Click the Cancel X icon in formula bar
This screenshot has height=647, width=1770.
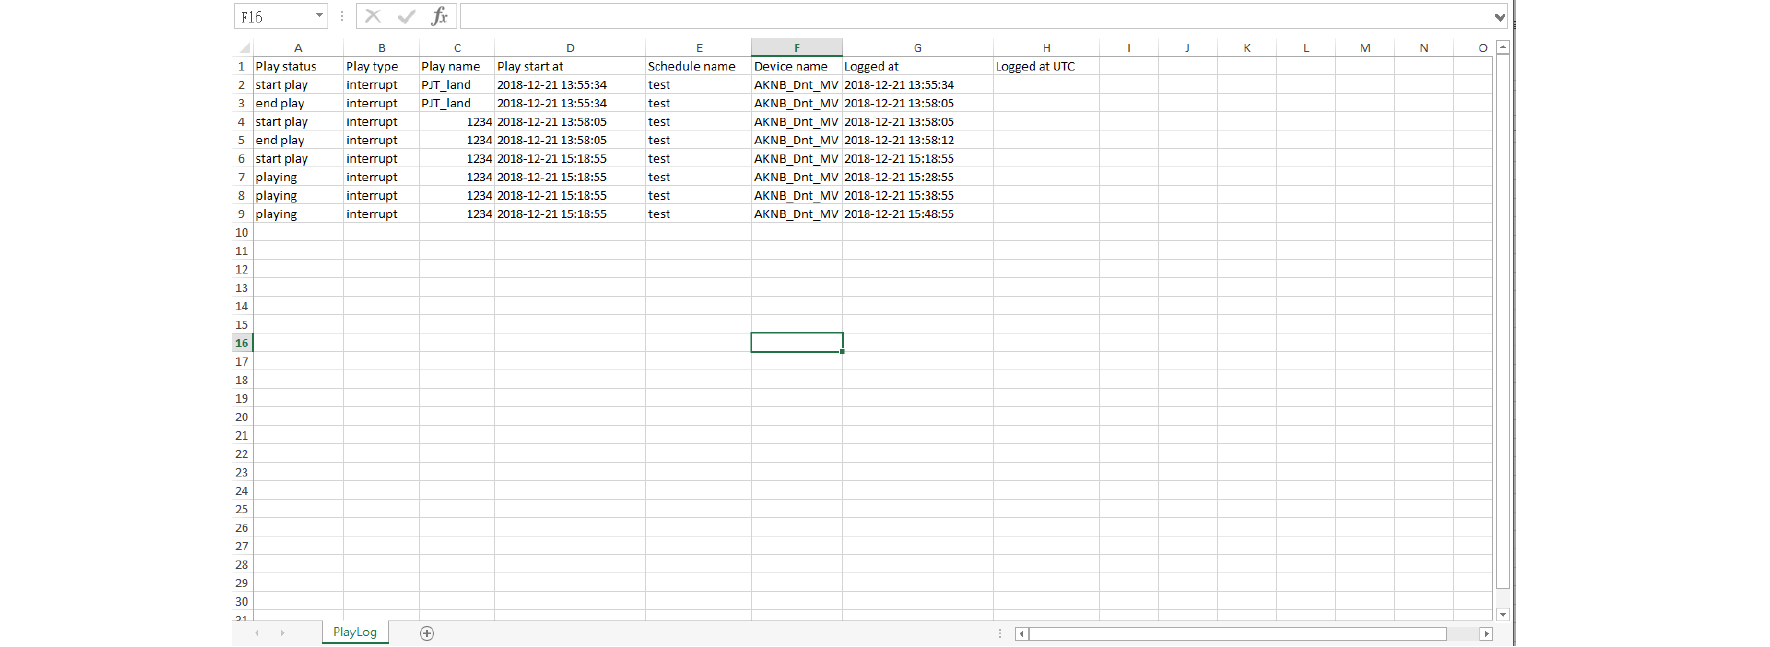point(373,16)
